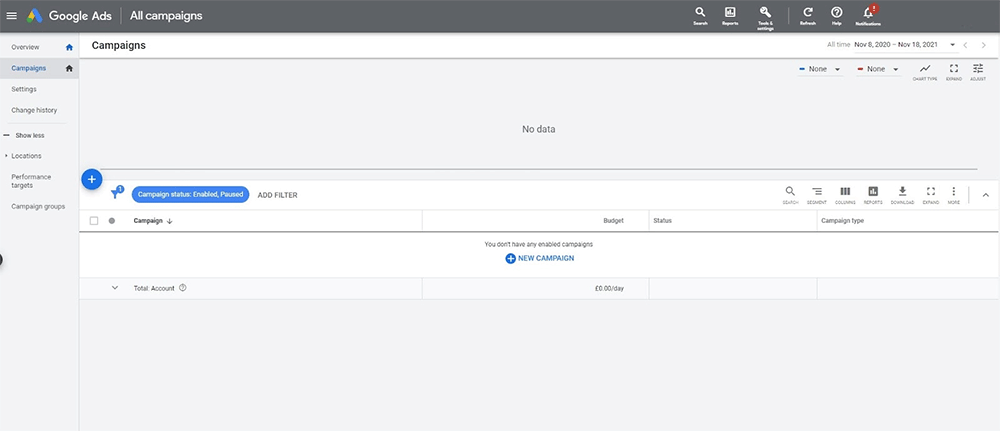Open the hamburger main menu
The height and width of the screenshot is (431, 1000).
pyautogui.click(x=11, y=16)
